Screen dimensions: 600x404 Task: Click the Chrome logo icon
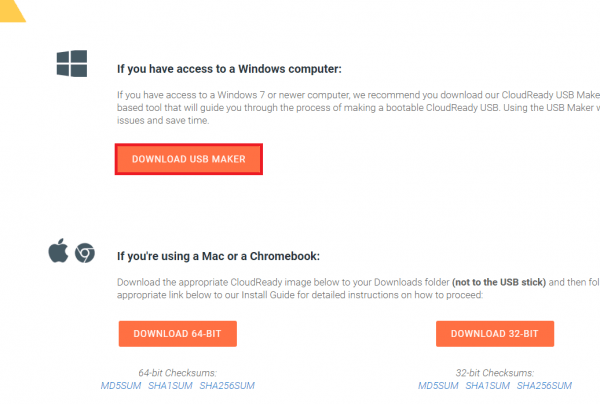[85, 253]
